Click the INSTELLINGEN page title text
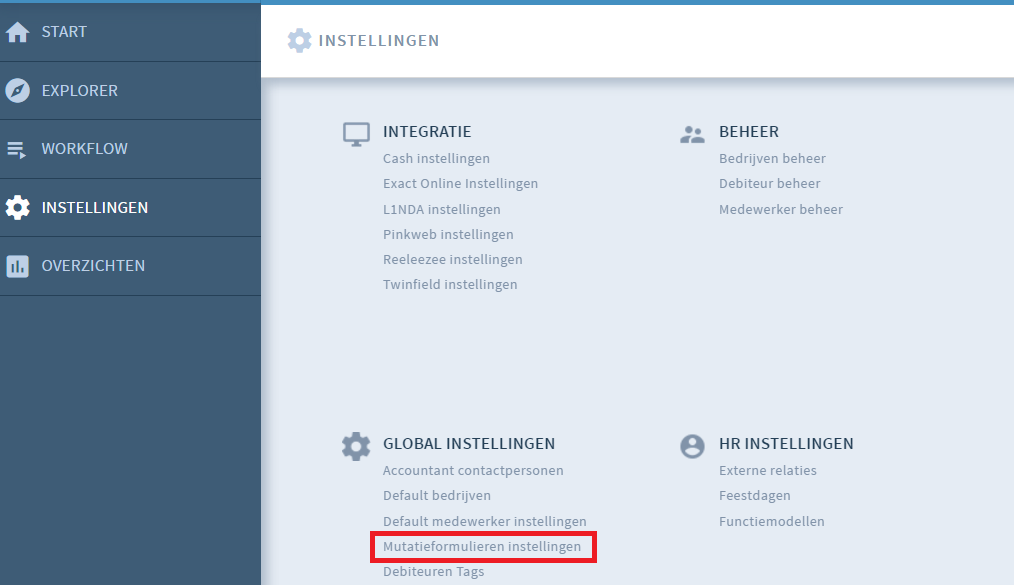Image resolution: width=1014 pixels, height=585 pixels. (x=379, y=41)
